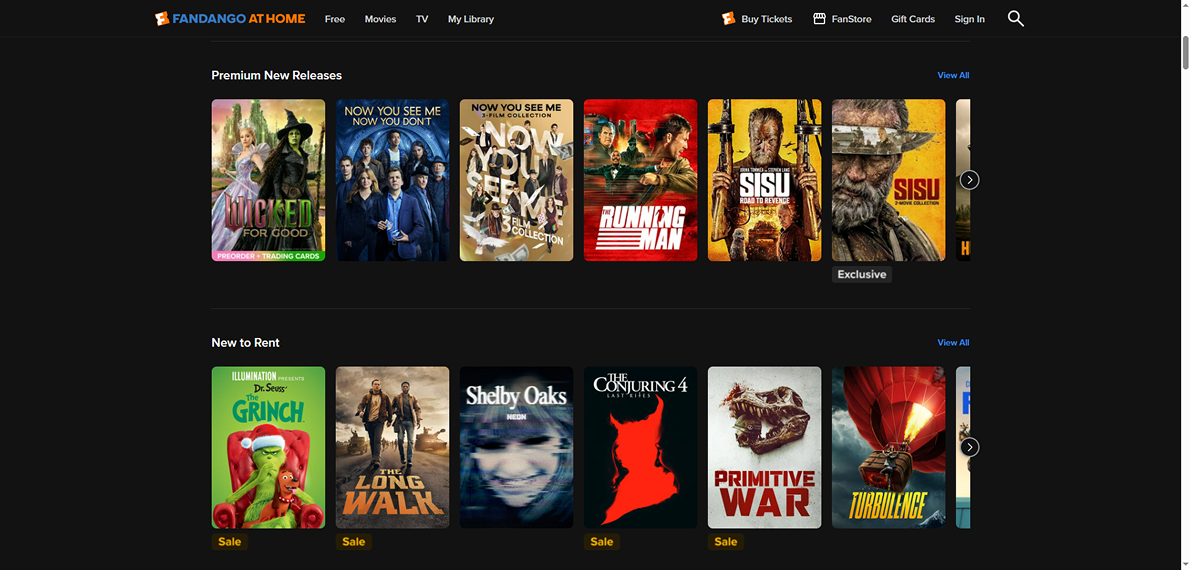Click the page's vertical scrollbar thumb
The height and width of the screenshot is (570, 1190).
(1185, 52)
